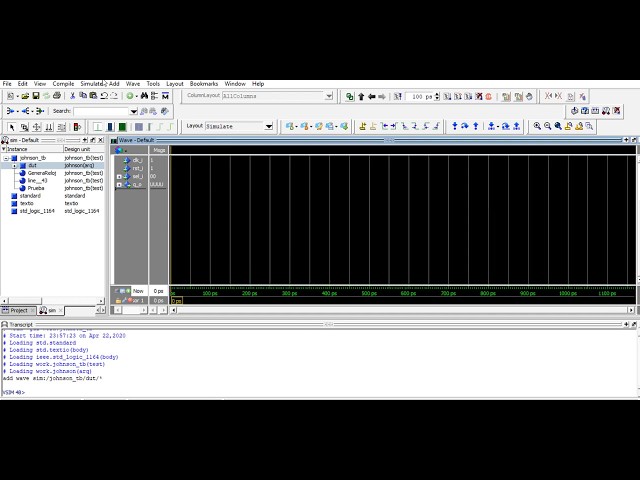640x480 pixels.
Task: Click the Undo arrow icon
Action: 104,96
